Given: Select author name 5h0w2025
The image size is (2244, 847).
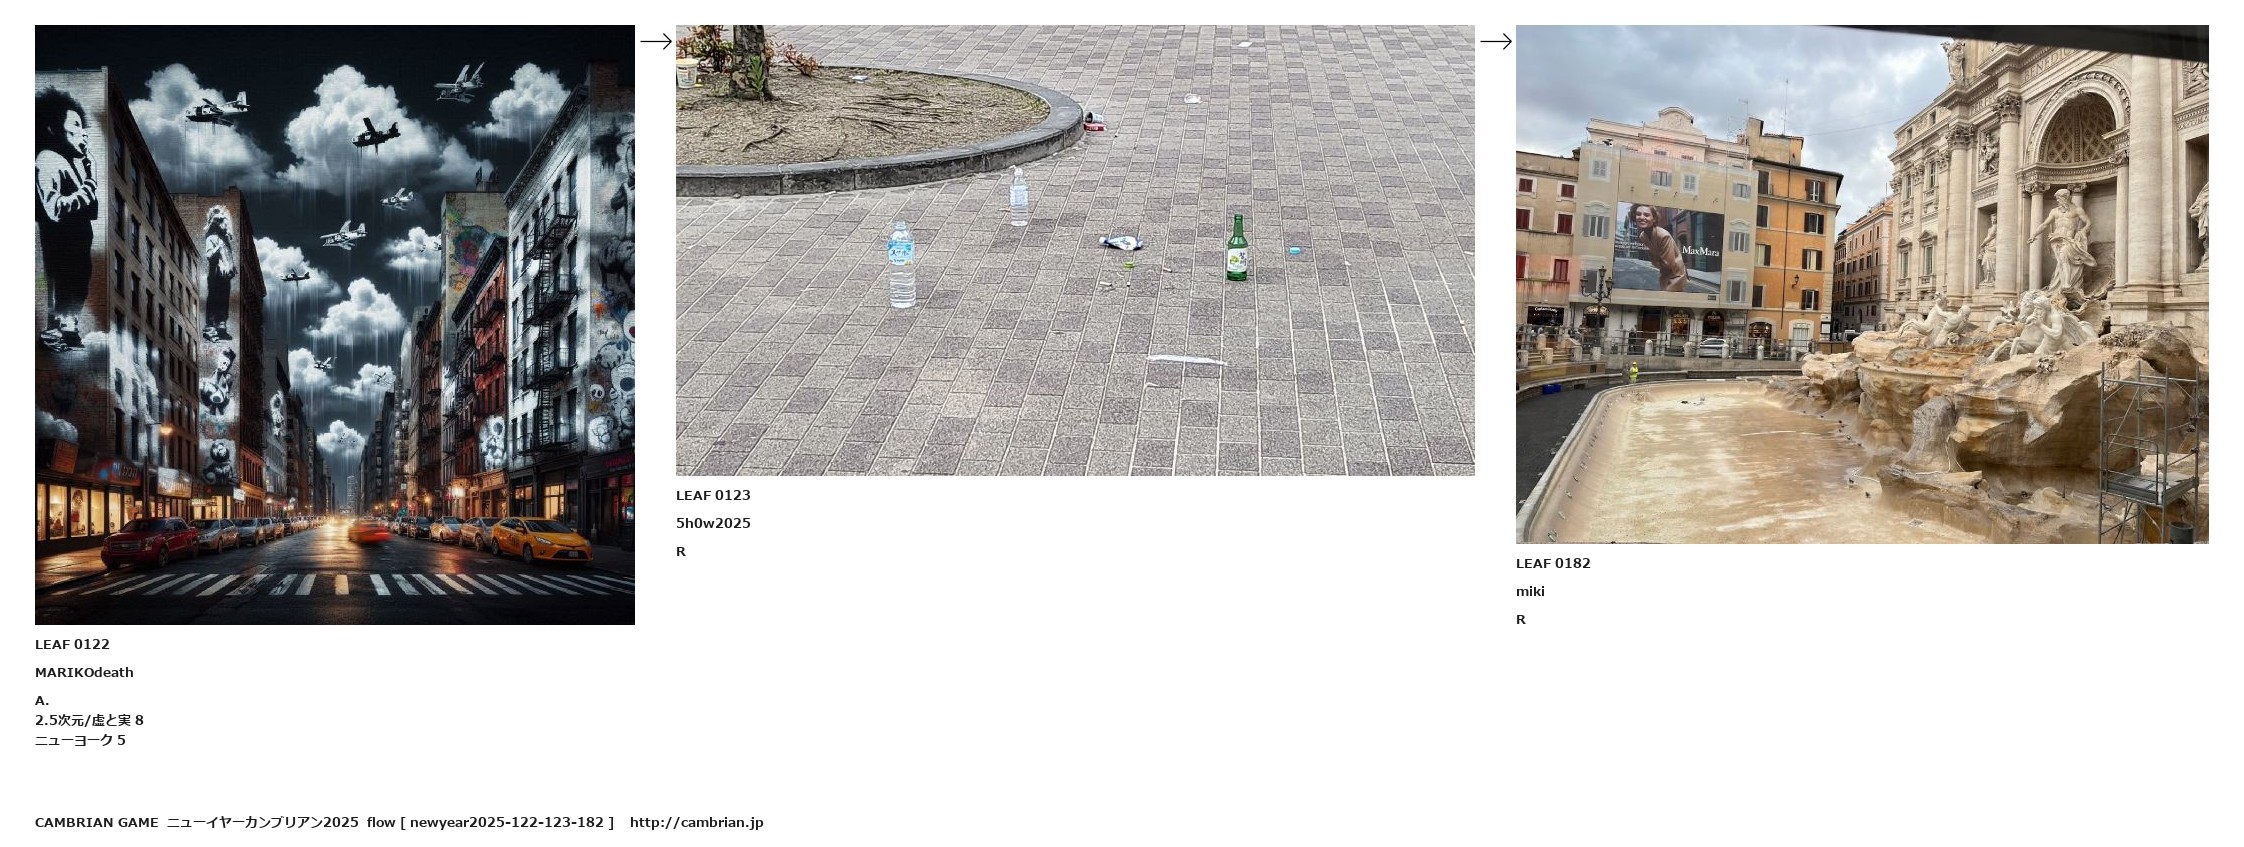Looking at the screenshot, I should [x=713, y=524].
